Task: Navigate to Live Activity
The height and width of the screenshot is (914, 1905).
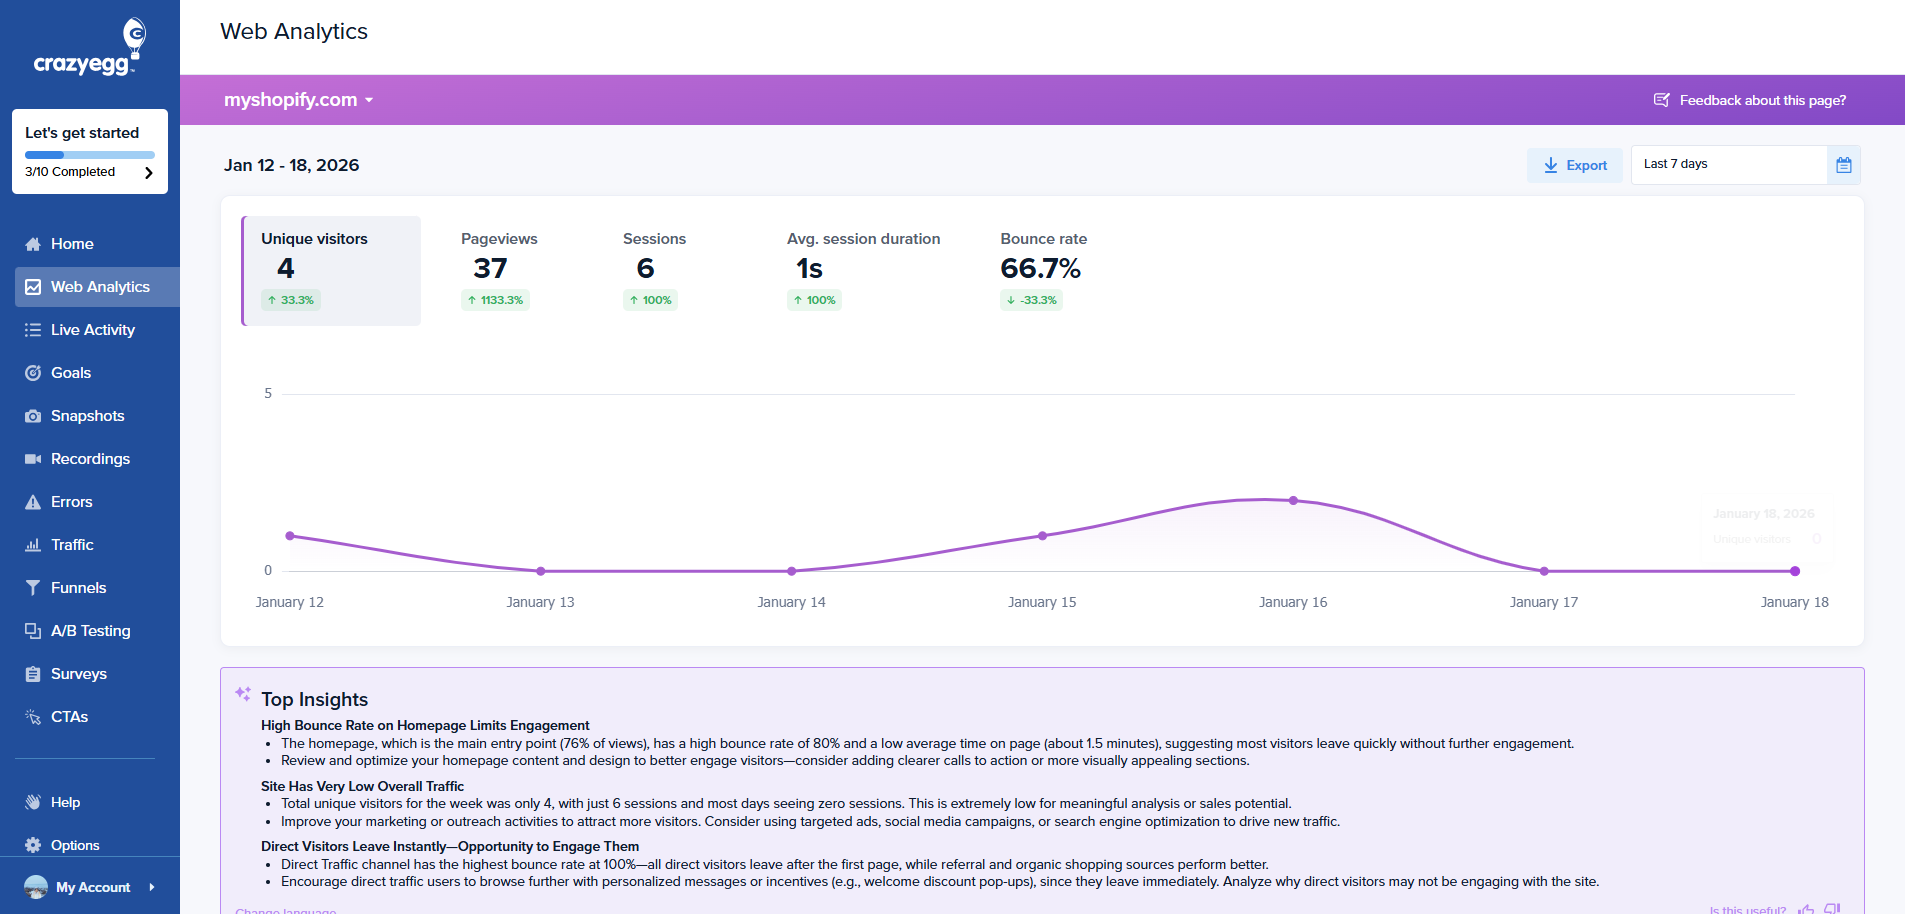Action: tap(93, 329)
